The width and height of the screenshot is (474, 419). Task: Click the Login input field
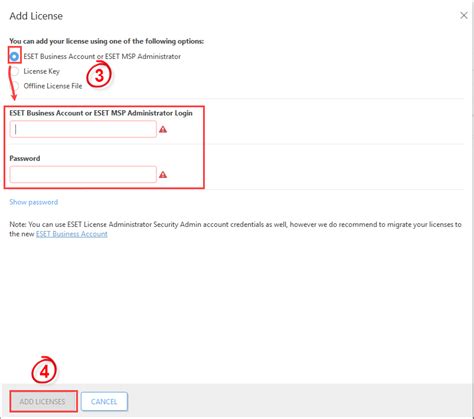[83, 129]
